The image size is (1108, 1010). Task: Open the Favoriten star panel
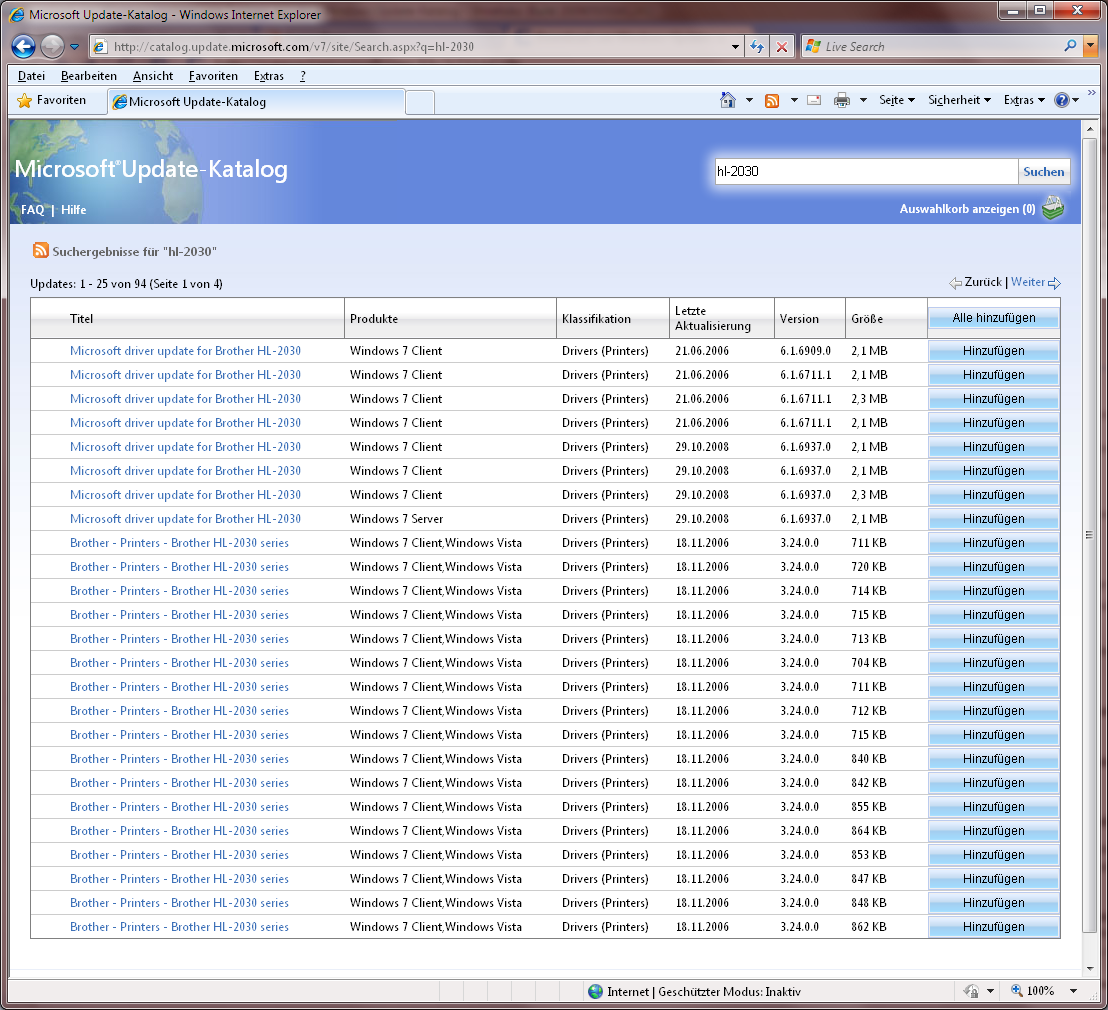51,100
